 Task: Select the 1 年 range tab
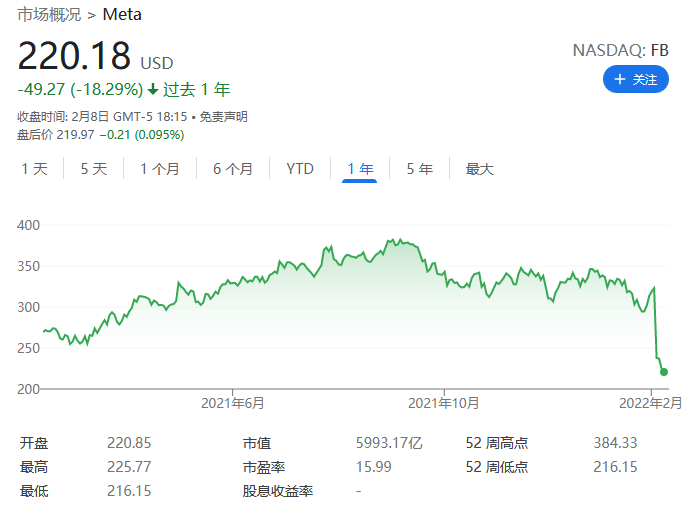point(360,169)
